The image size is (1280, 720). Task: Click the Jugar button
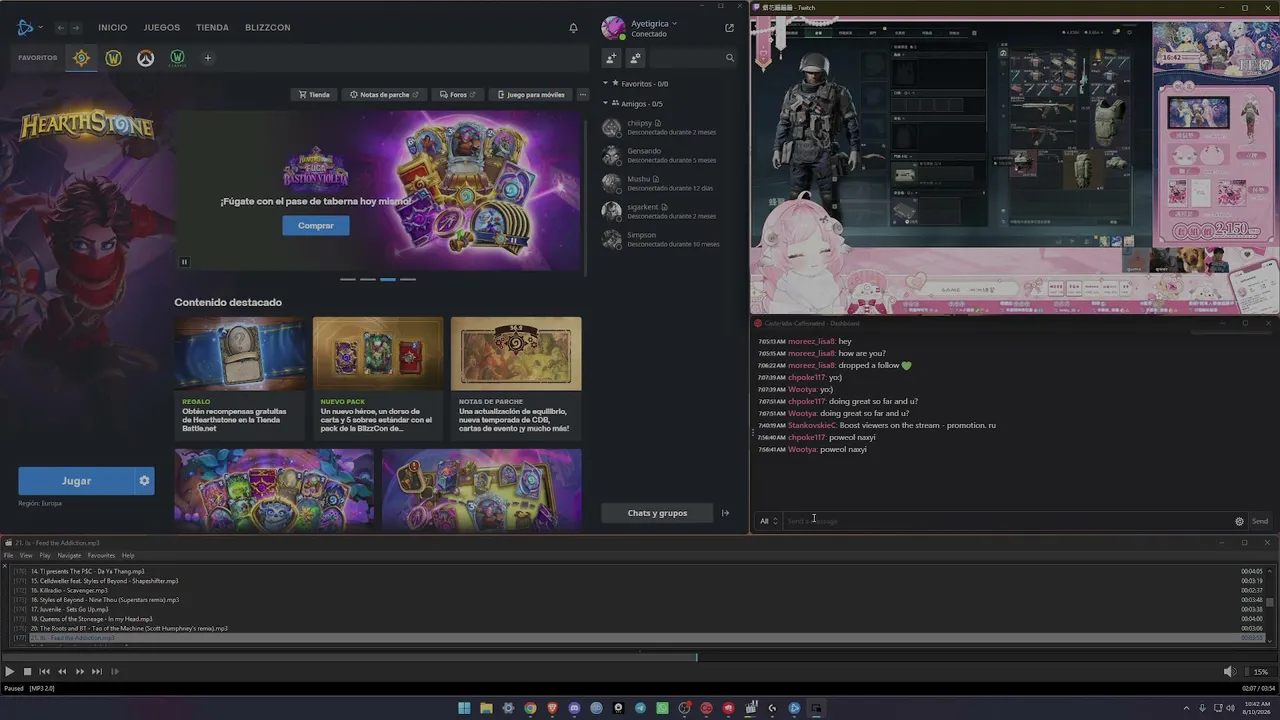point(76,481)
